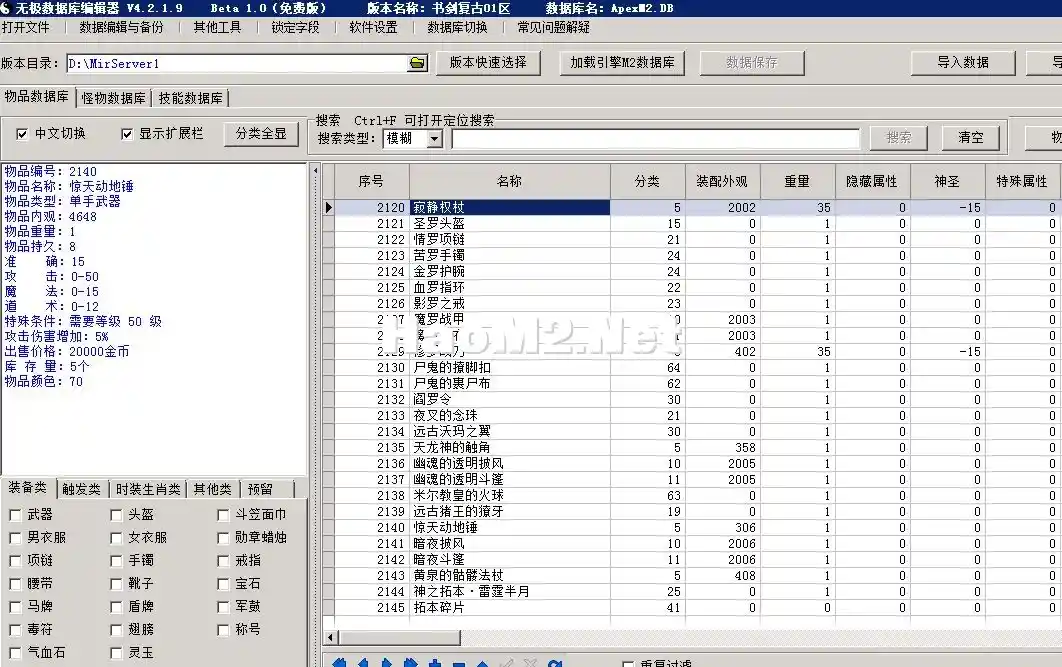Click the previous-record navigator arrow icon

(362, 663)
